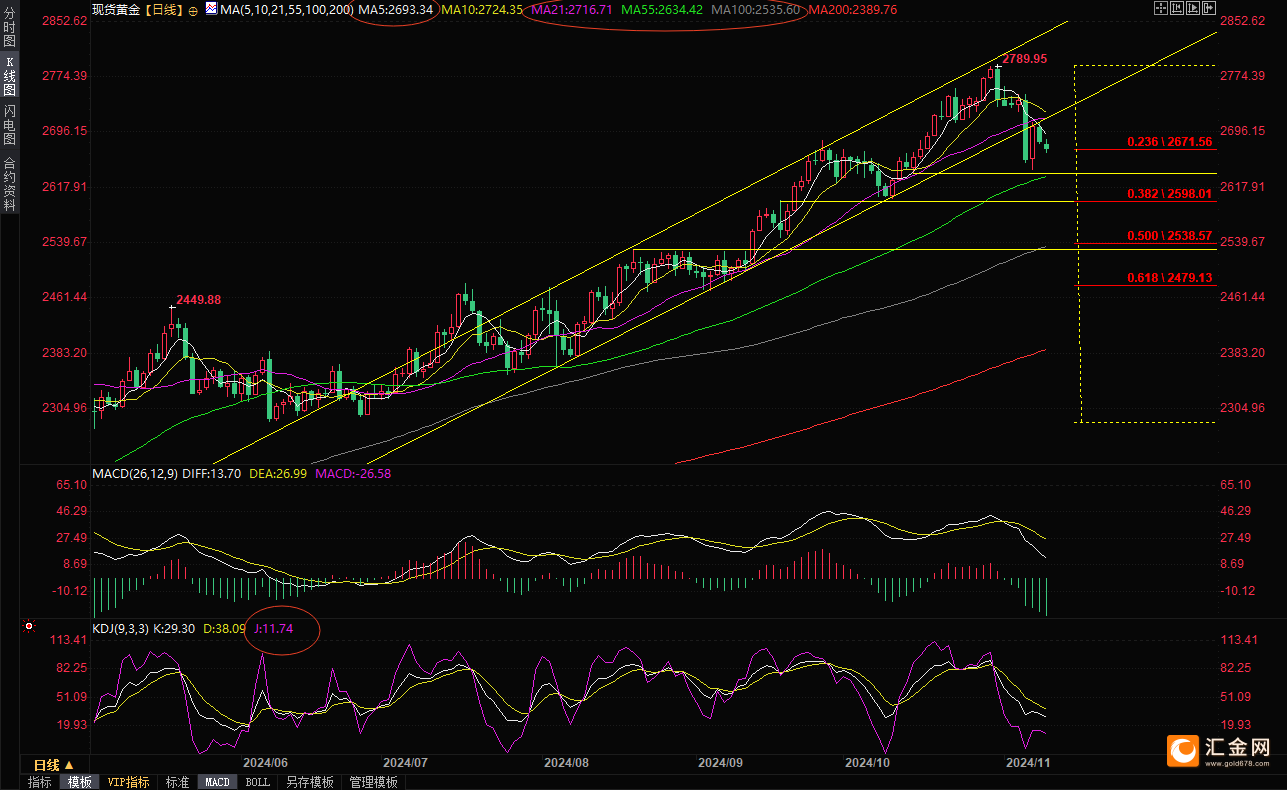
Task: Select the VIP指标 bottom tab
Action: pyautogui.click(x=129, y=782)
